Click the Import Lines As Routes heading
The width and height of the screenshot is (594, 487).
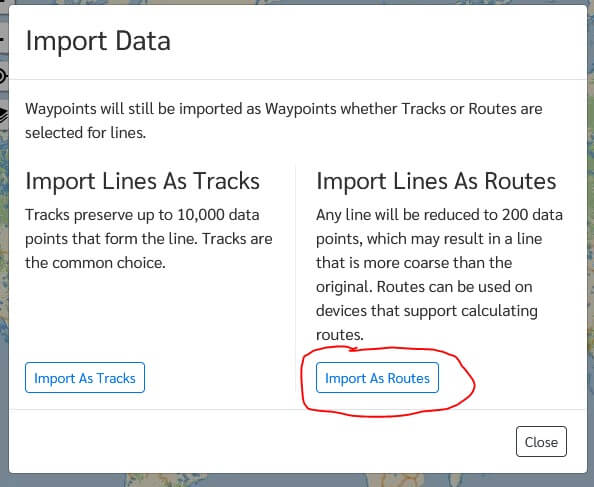436,181
